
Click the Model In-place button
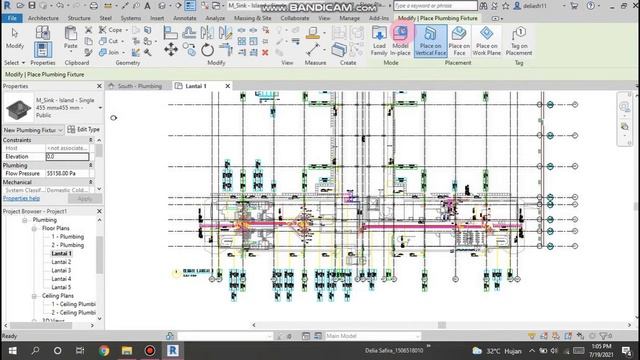coord(400,41)
